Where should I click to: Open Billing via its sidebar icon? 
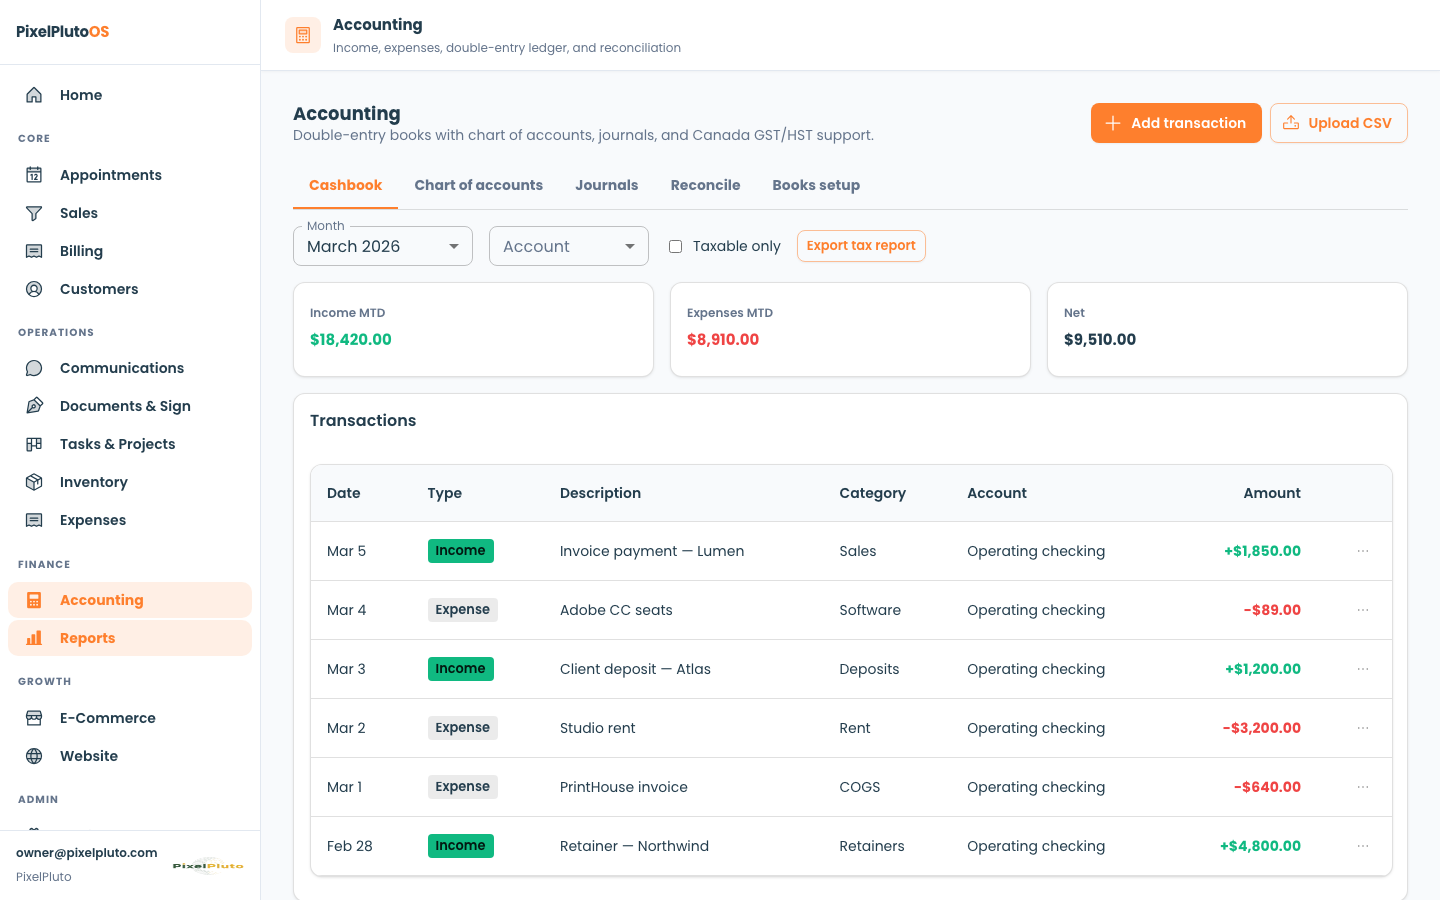34,251
